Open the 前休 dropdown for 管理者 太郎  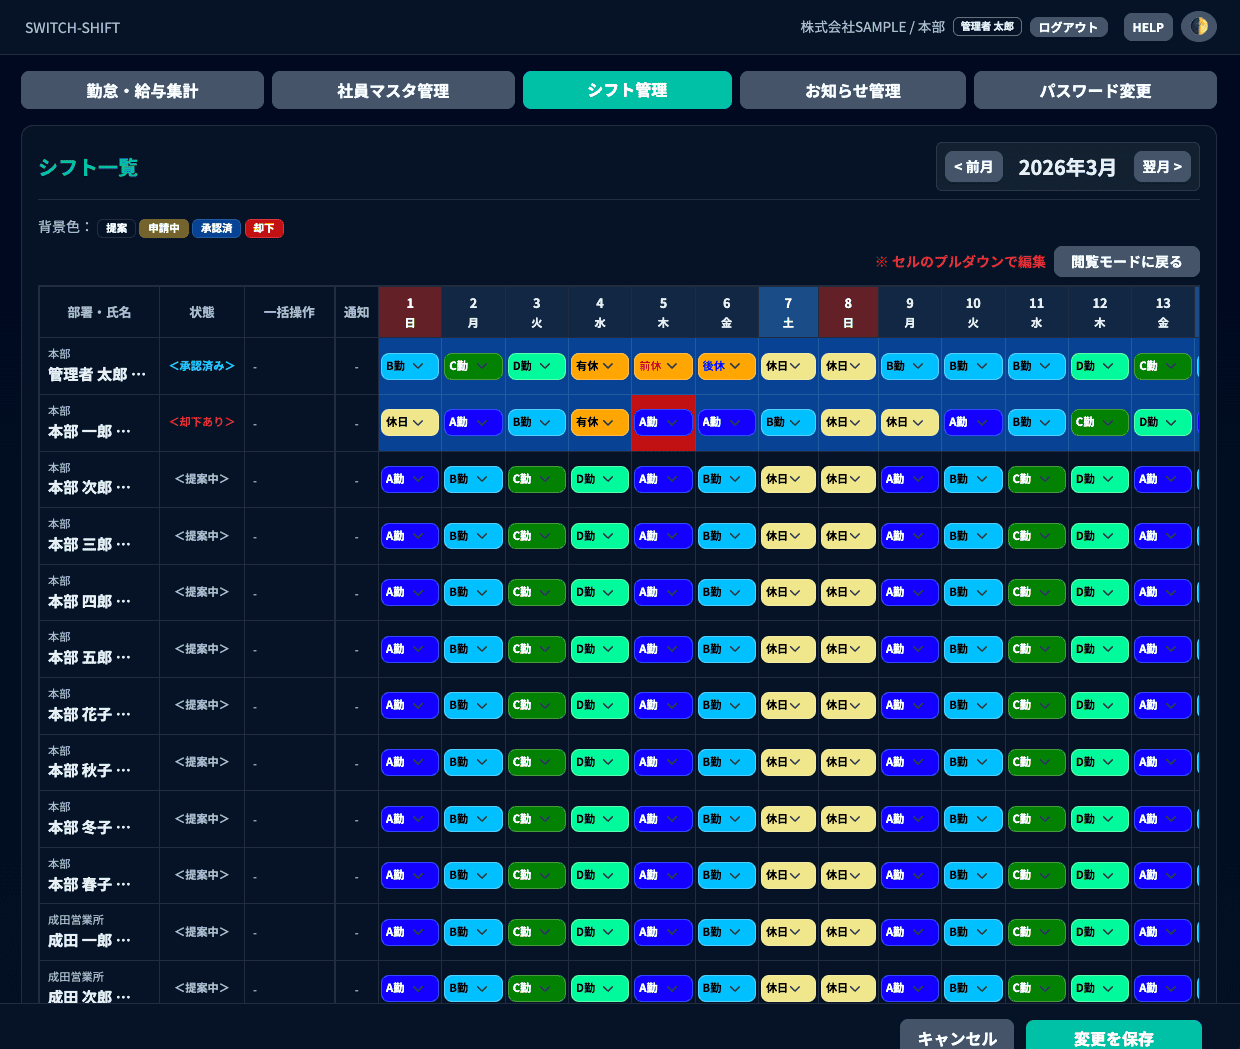tap(662, 366)
